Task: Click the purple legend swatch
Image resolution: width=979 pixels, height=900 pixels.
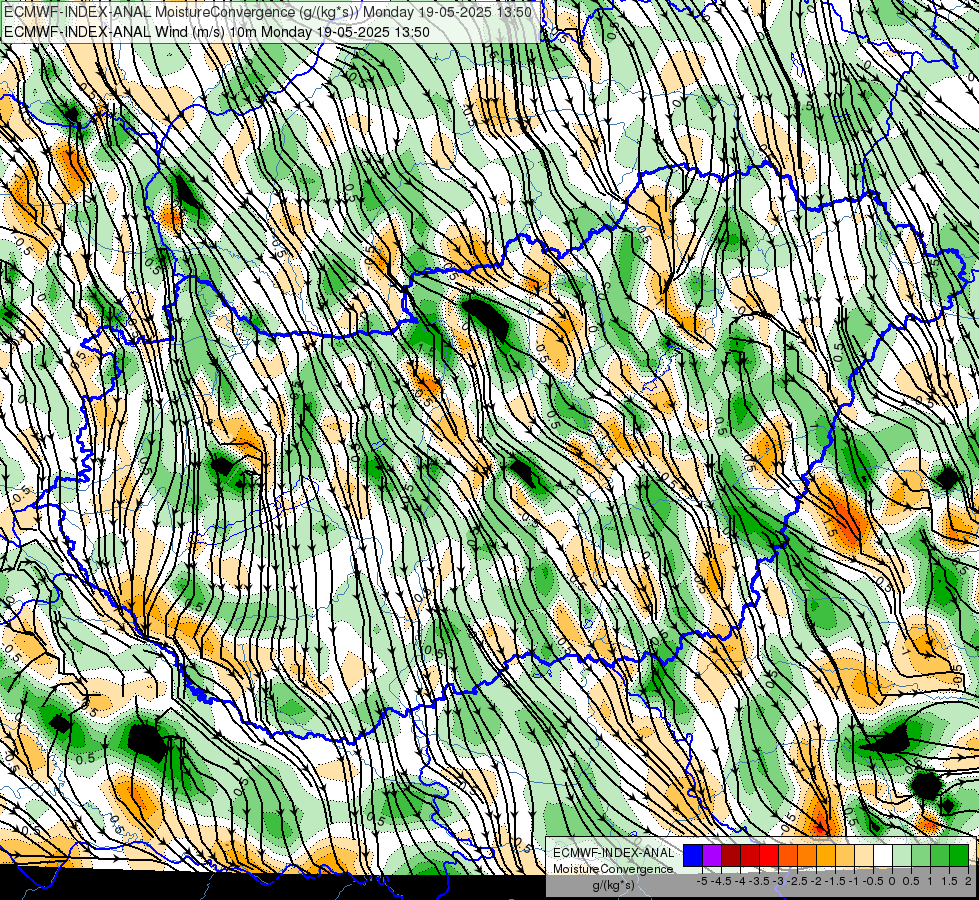Action: (712, 855)
